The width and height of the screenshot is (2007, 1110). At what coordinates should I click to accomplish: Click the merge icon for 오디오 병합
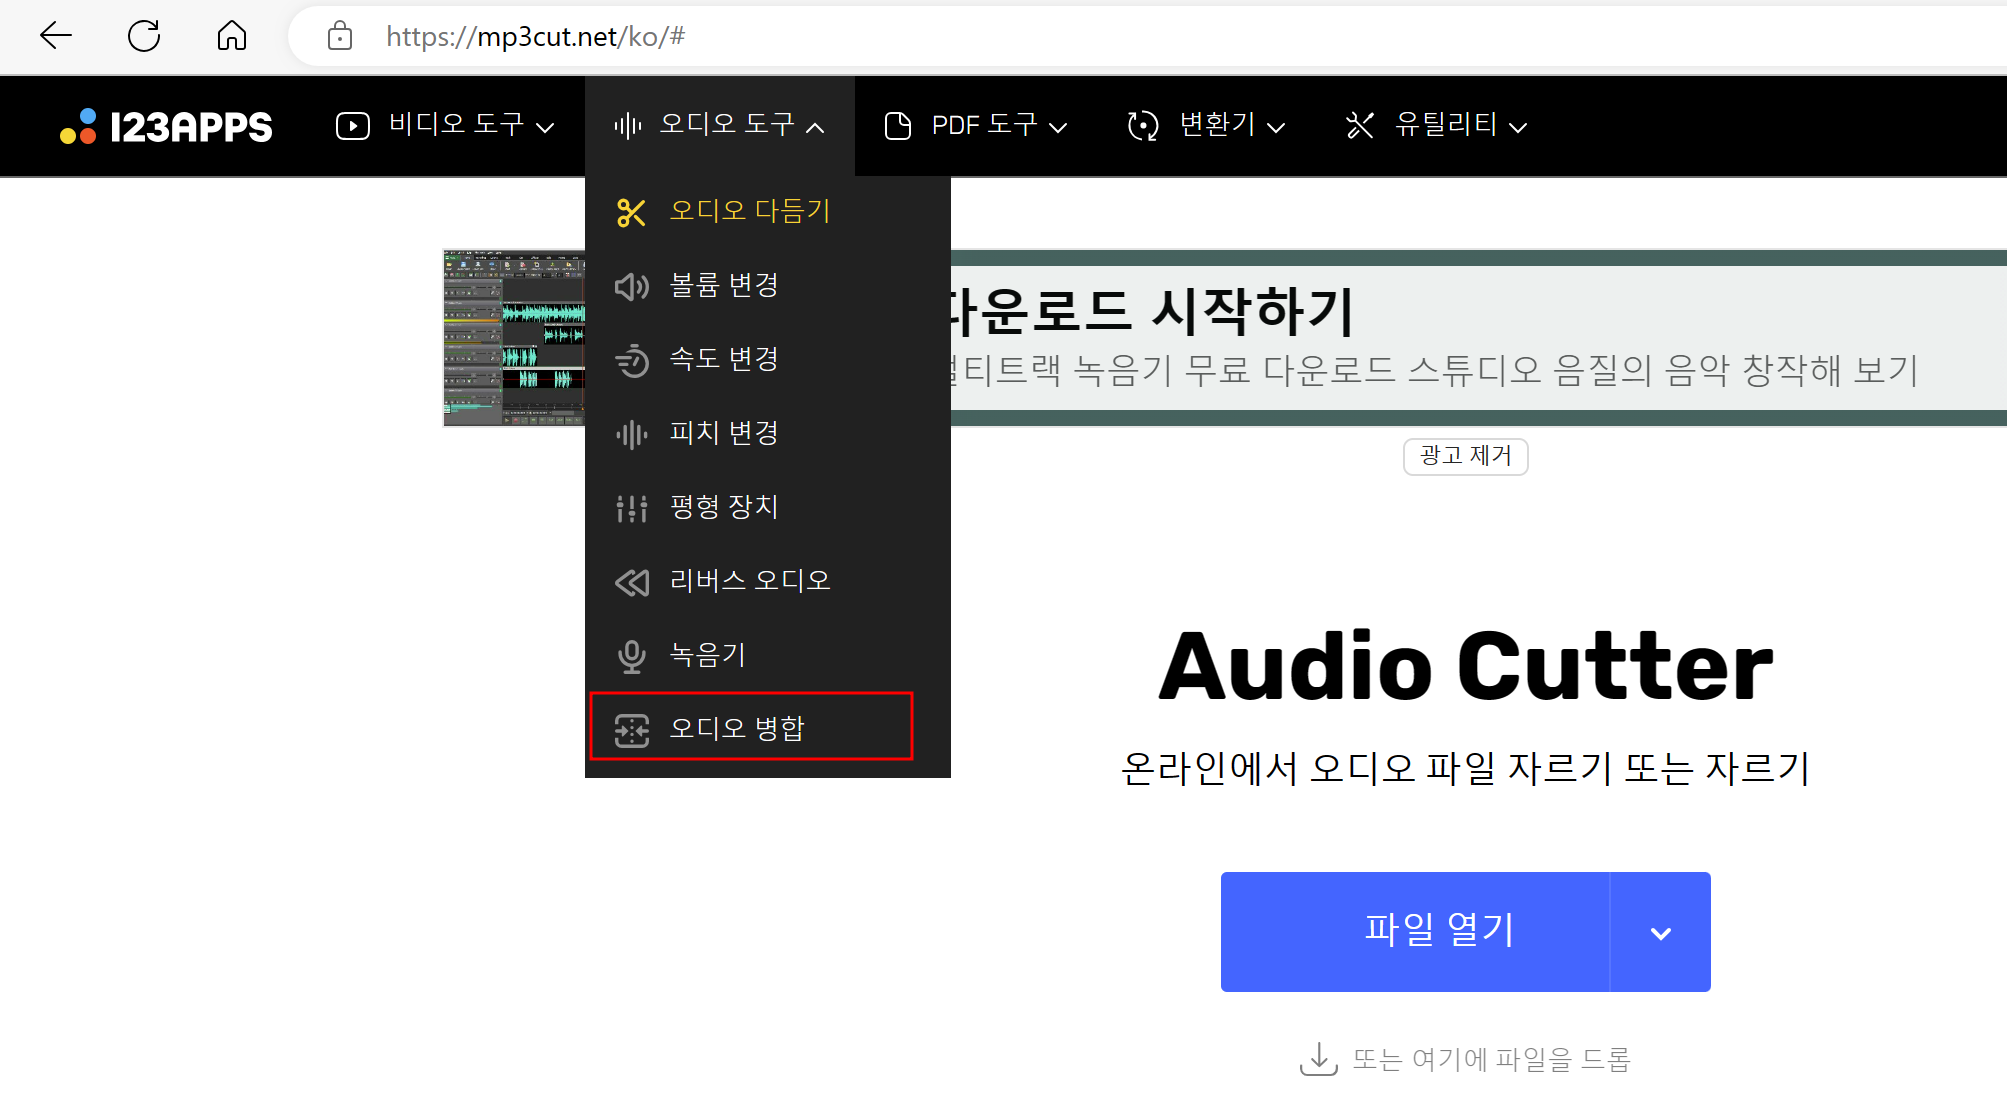click(631, 730)
